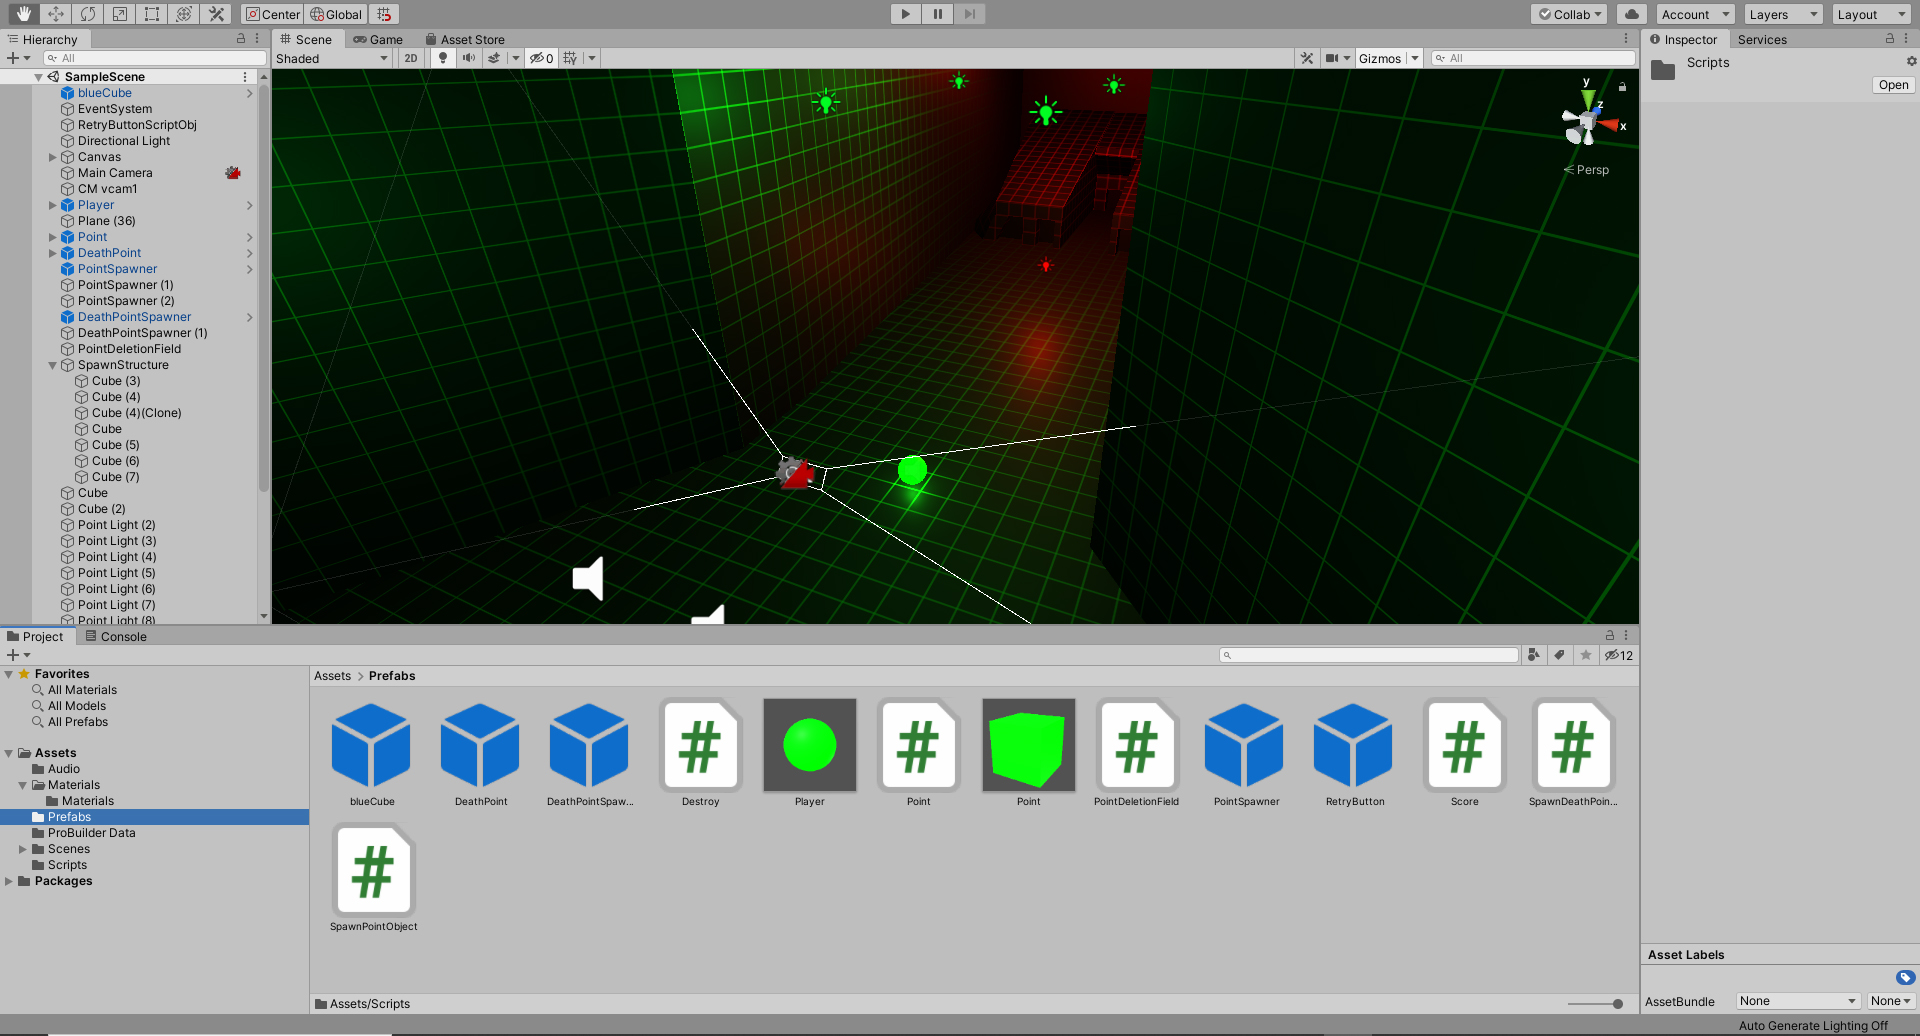This screenshot has width=1920, height=1036.
Task: Open the Shaded draw mode dropdown
Action: click(332, 58)
